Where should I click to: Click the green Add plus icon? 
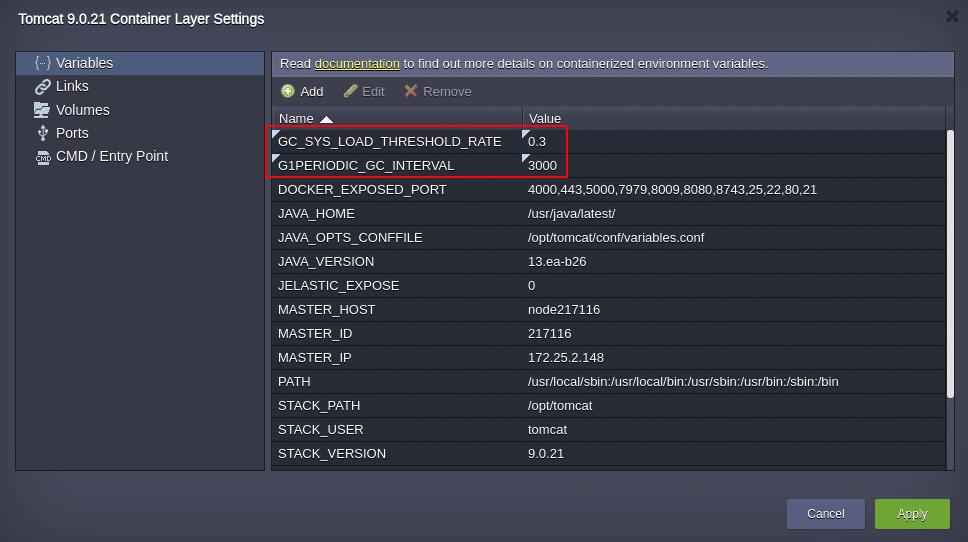pos(288,91)
